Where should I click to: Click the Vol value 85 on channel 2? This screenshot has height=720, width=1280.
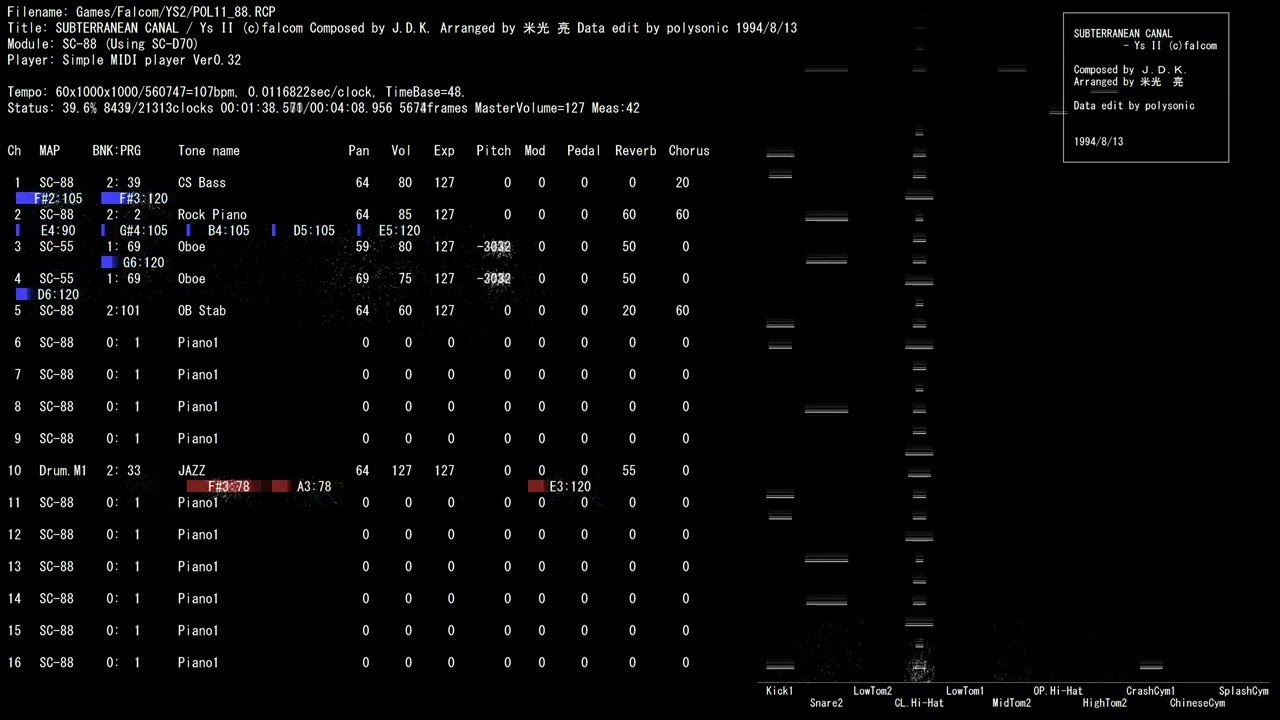point(405,214)
